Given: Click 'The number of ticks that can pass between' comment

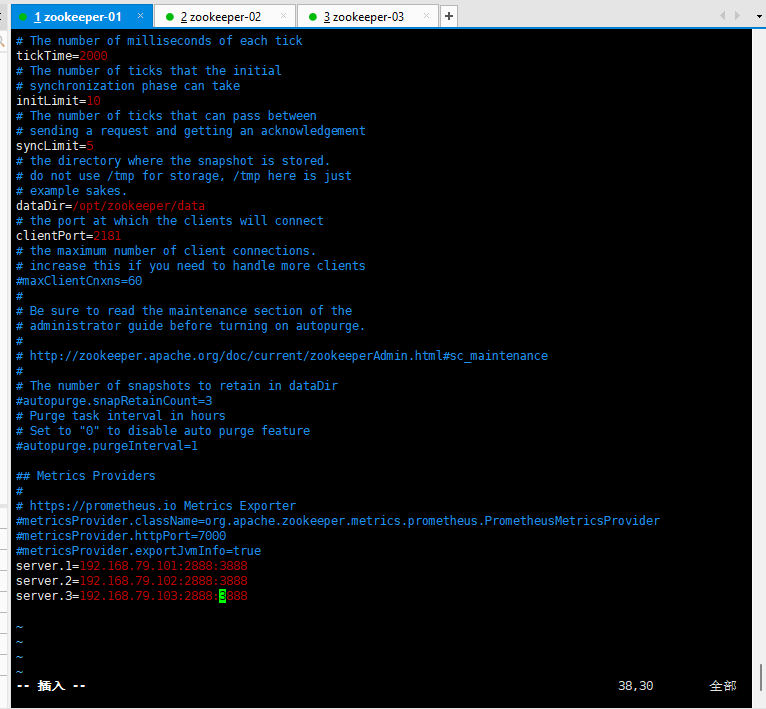Looking at the screenshot, I should coord(166,116).
